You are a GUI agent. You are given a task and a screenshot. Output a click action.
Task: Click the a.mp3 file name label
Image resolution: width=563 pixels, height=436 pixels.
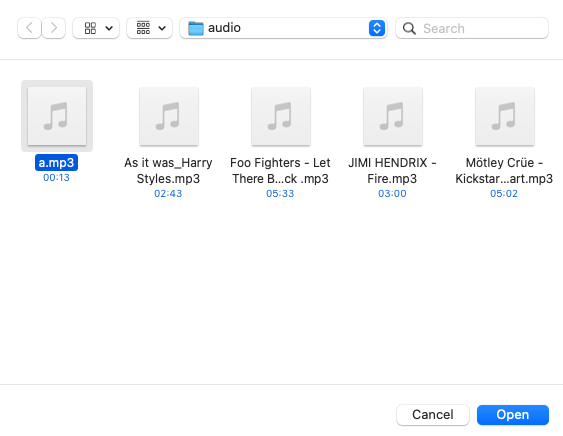click(x=56, y=163)
